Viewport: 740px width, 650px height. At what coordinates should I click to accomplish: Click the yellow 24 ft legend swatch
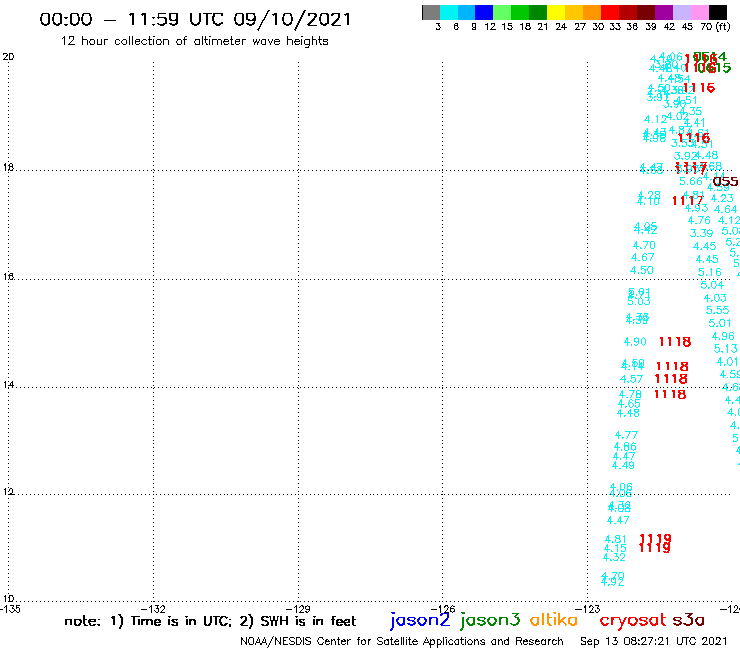[556, 12]
